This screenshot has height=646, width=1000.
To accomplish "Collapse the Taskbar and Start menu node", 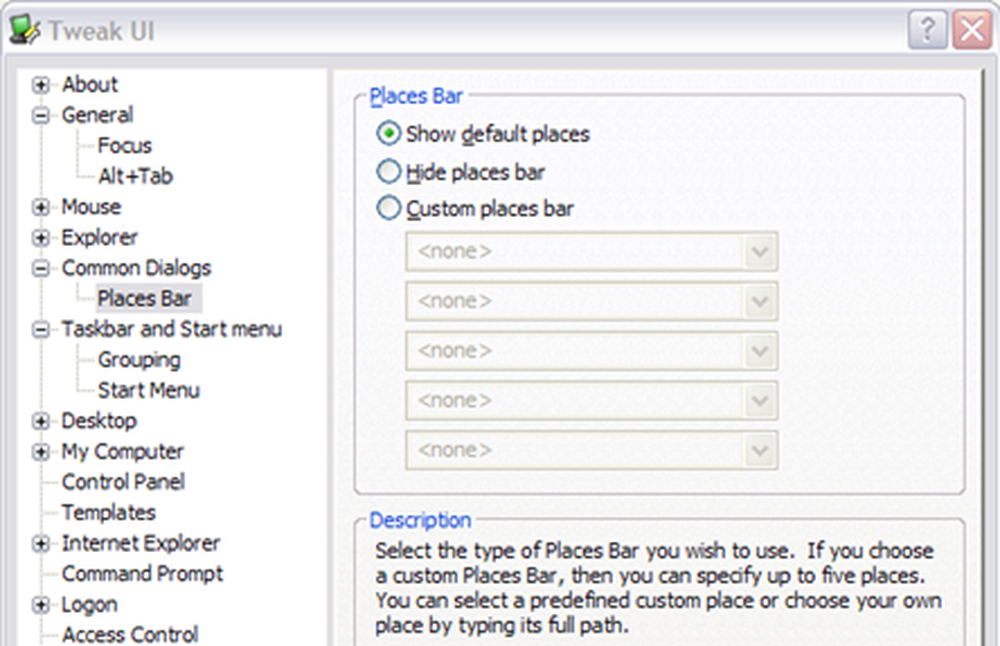I will pos(41,330).
